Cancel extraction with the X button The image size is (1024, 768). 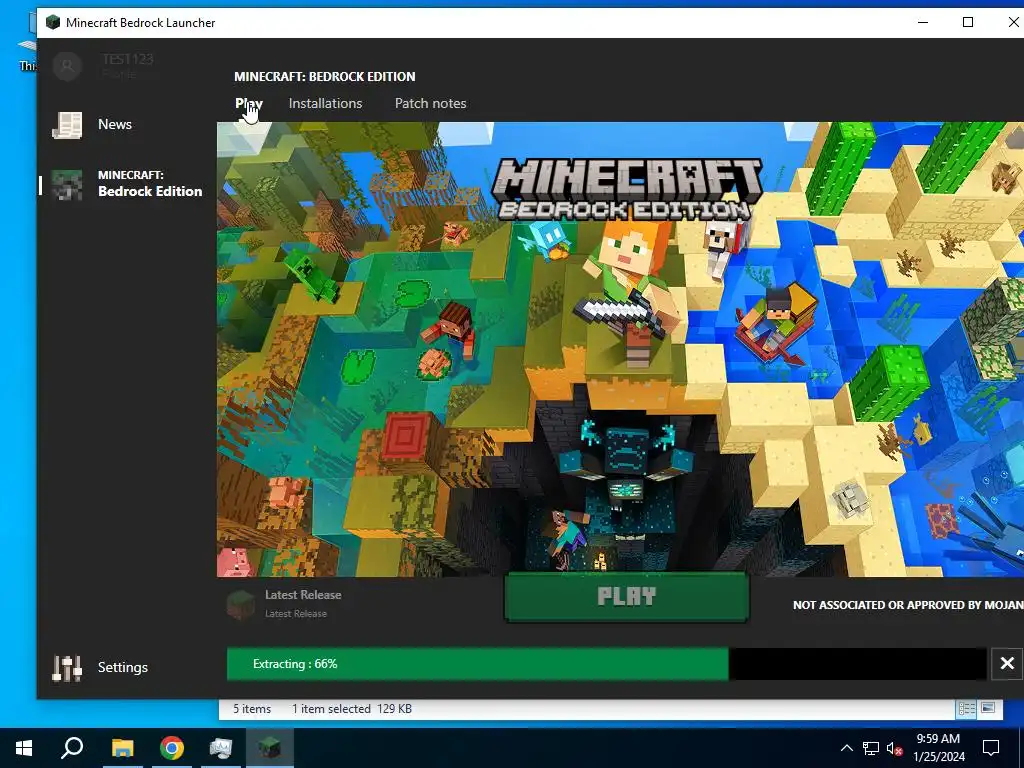pos(1007,664)
